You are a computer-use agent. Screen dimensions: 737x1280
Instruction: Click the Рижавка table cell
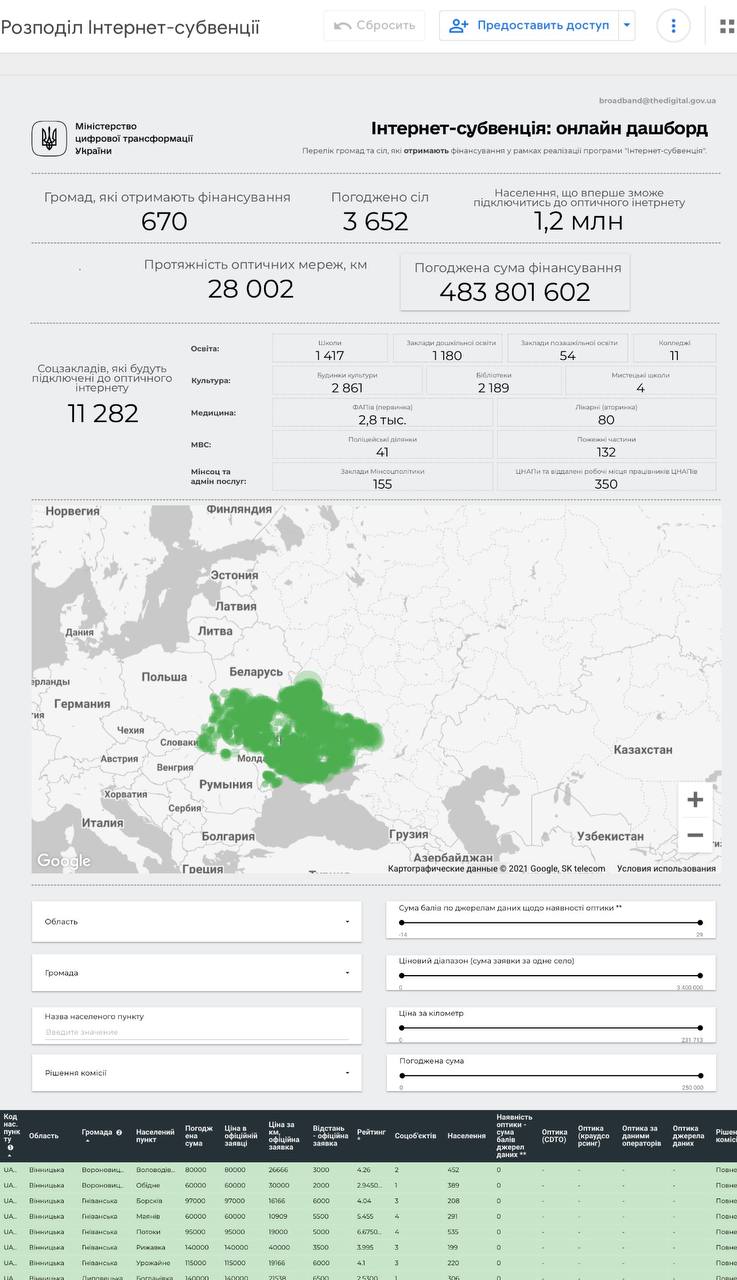[151, 1247]
